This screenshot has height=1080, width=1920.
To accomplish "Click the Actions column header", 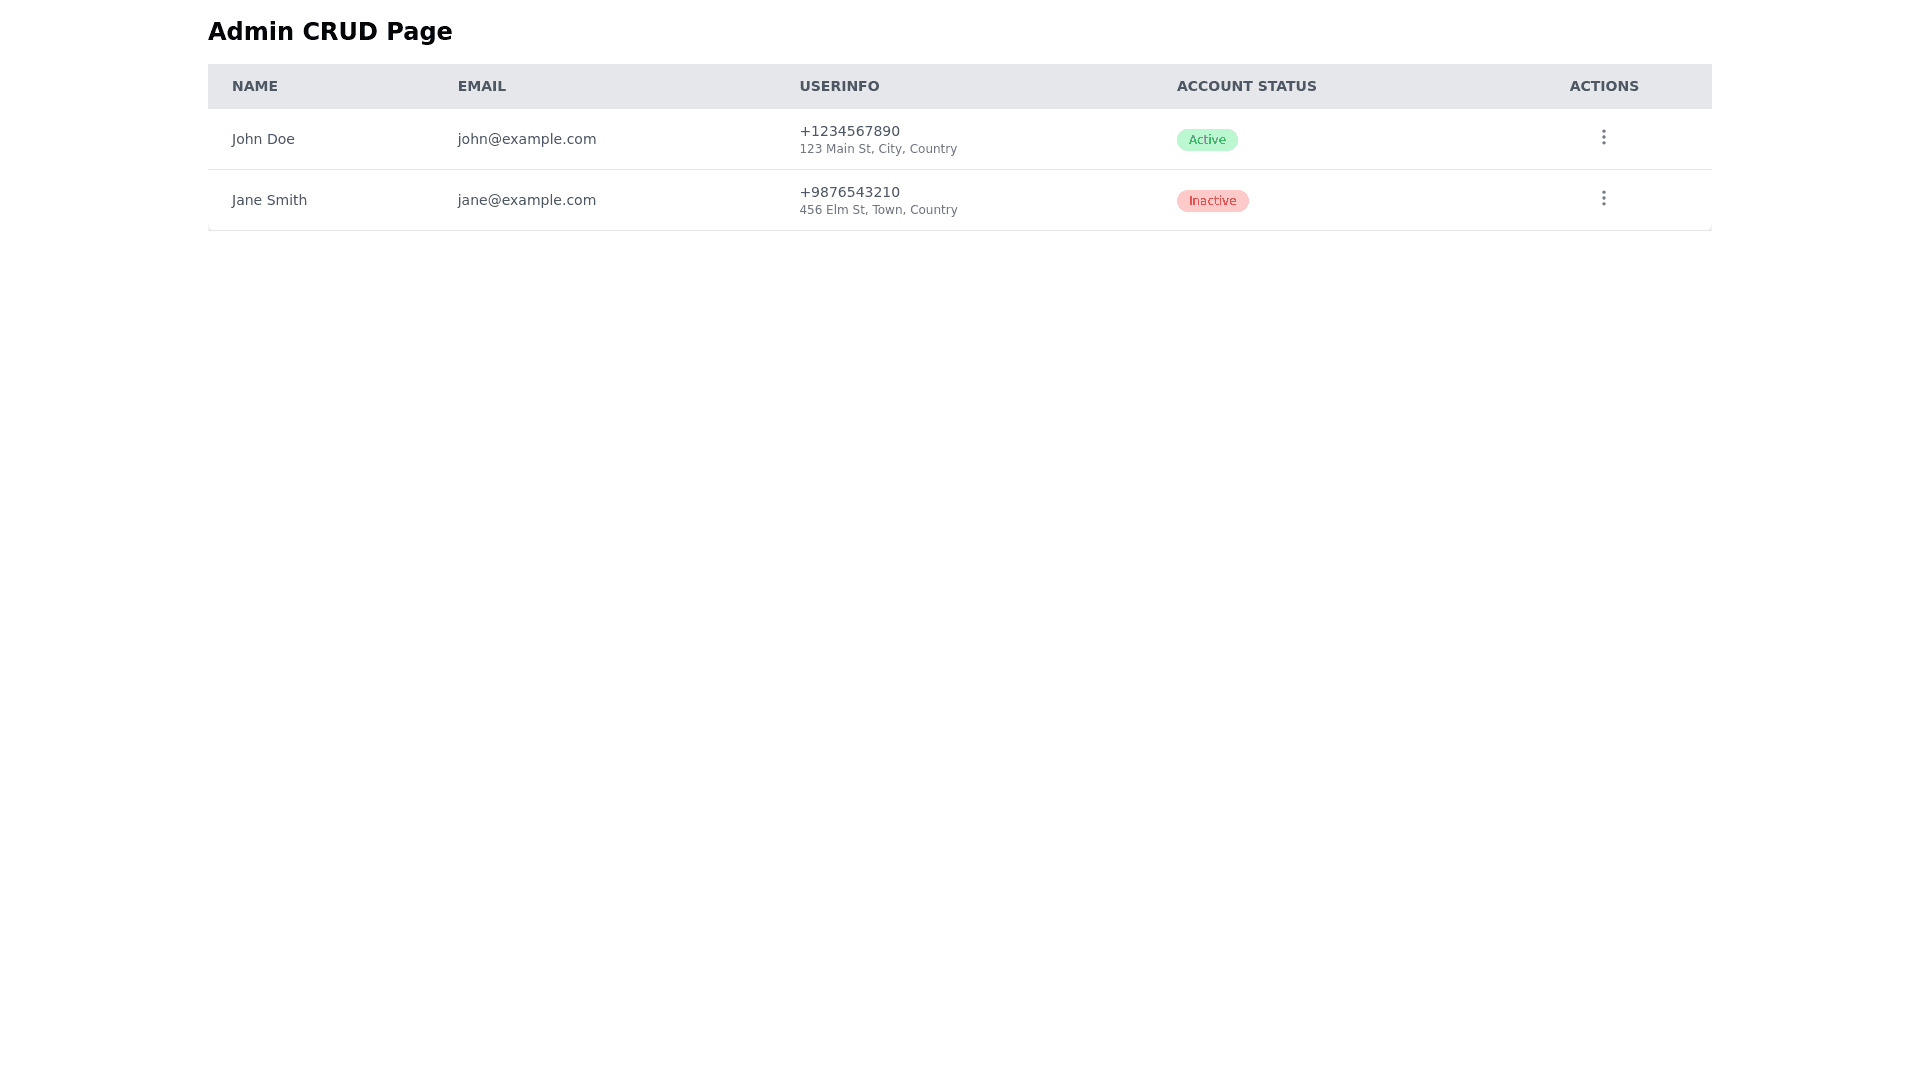I will point(1603,86).
